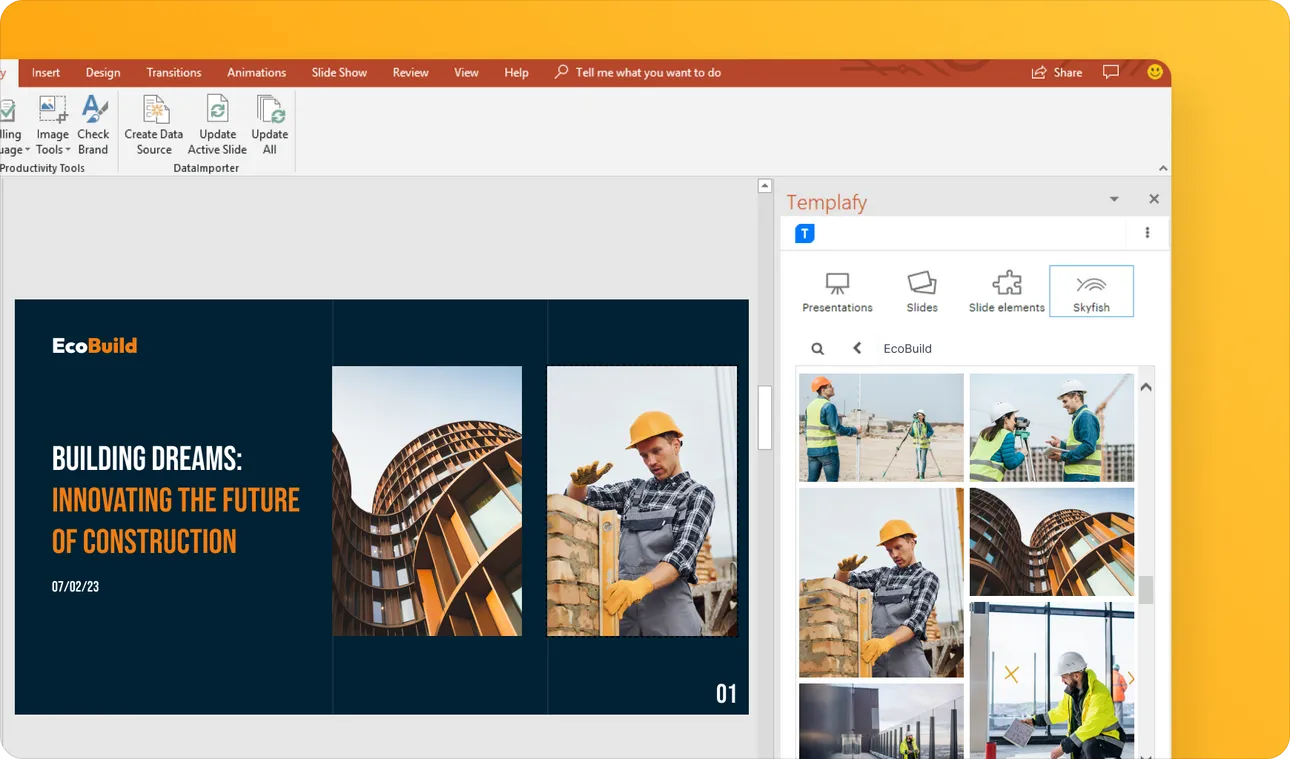This screenshot has width=1290, height=759.
Task: Select Slides in the Templafy pane
Action: (x=922, y=291)
